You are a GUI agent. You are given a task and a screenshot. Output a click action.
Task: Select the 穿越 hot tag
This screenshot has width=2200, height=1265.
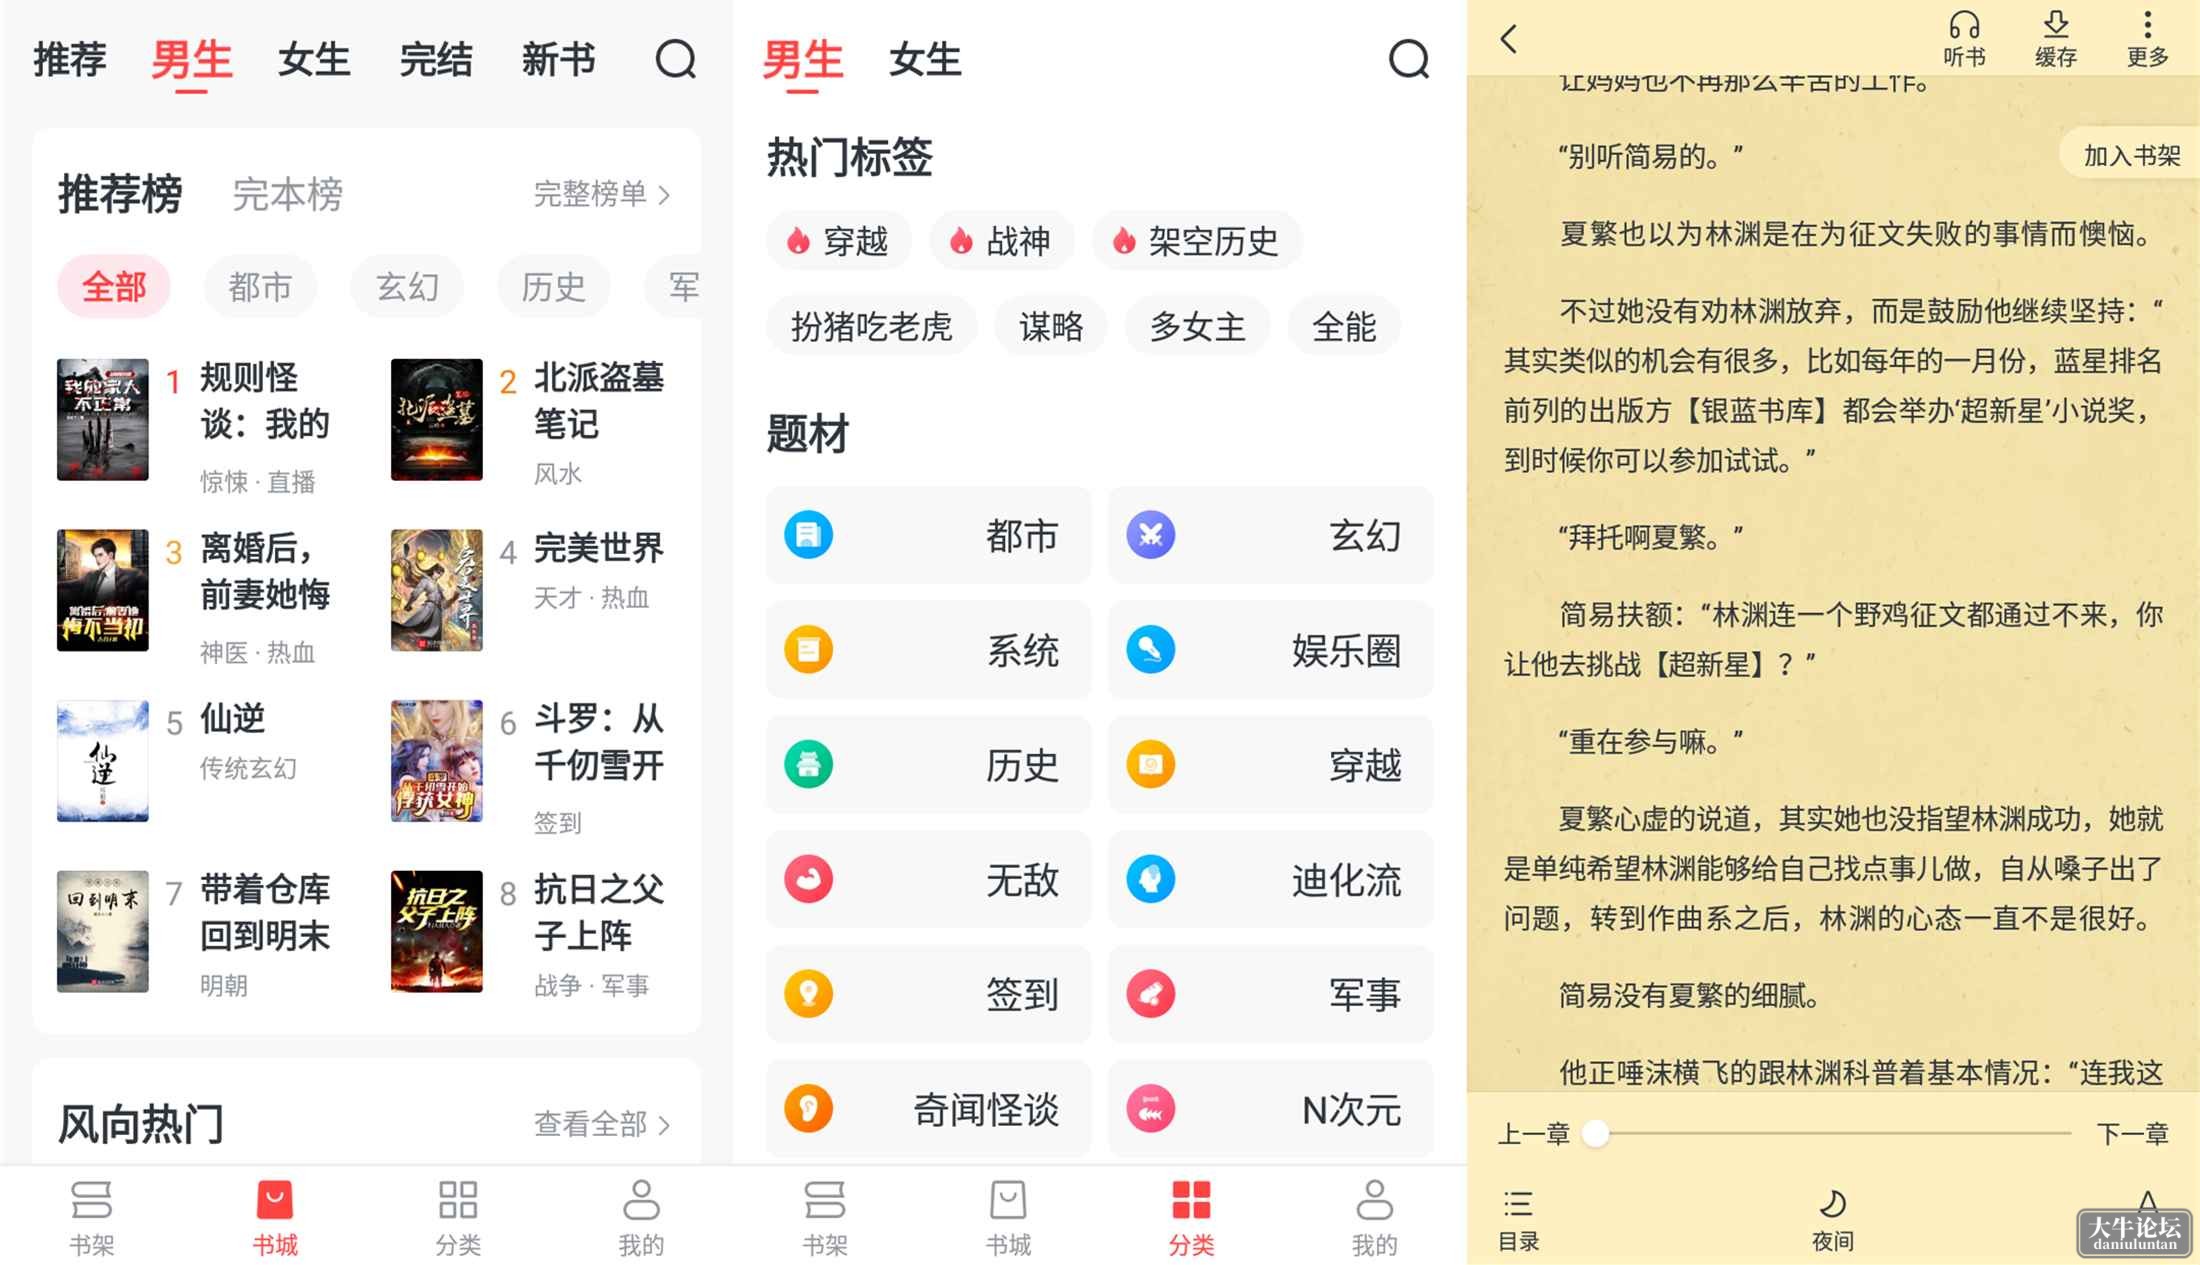coord(839,240)
